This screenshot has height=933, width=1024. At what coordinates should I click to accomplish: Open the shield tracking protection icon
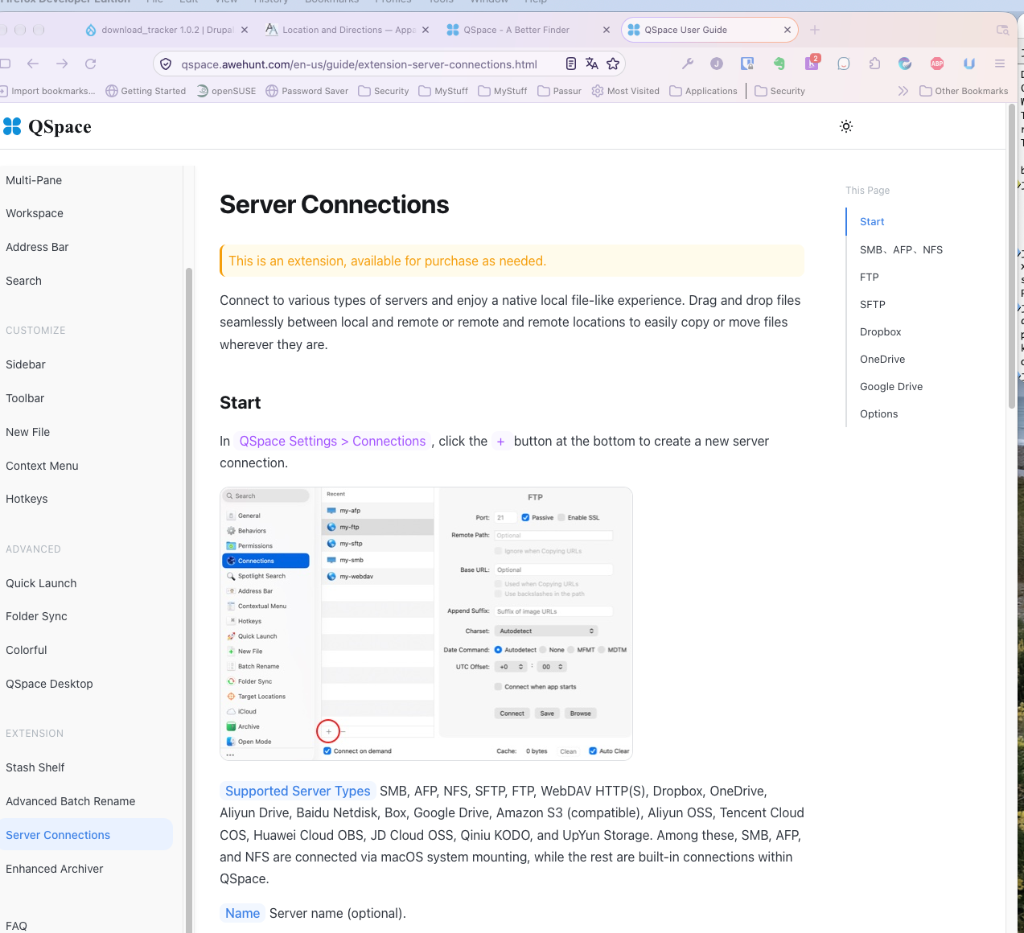point(166,64)
